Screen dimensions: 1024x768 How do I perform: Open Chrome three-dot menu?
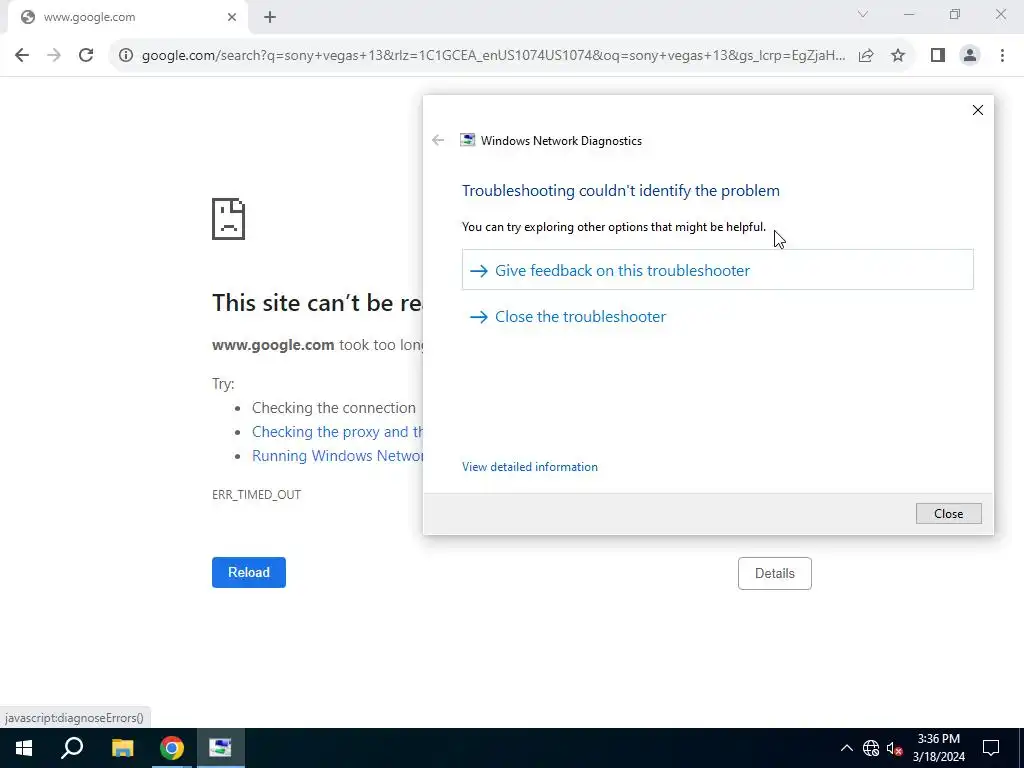coord(1002,55)
